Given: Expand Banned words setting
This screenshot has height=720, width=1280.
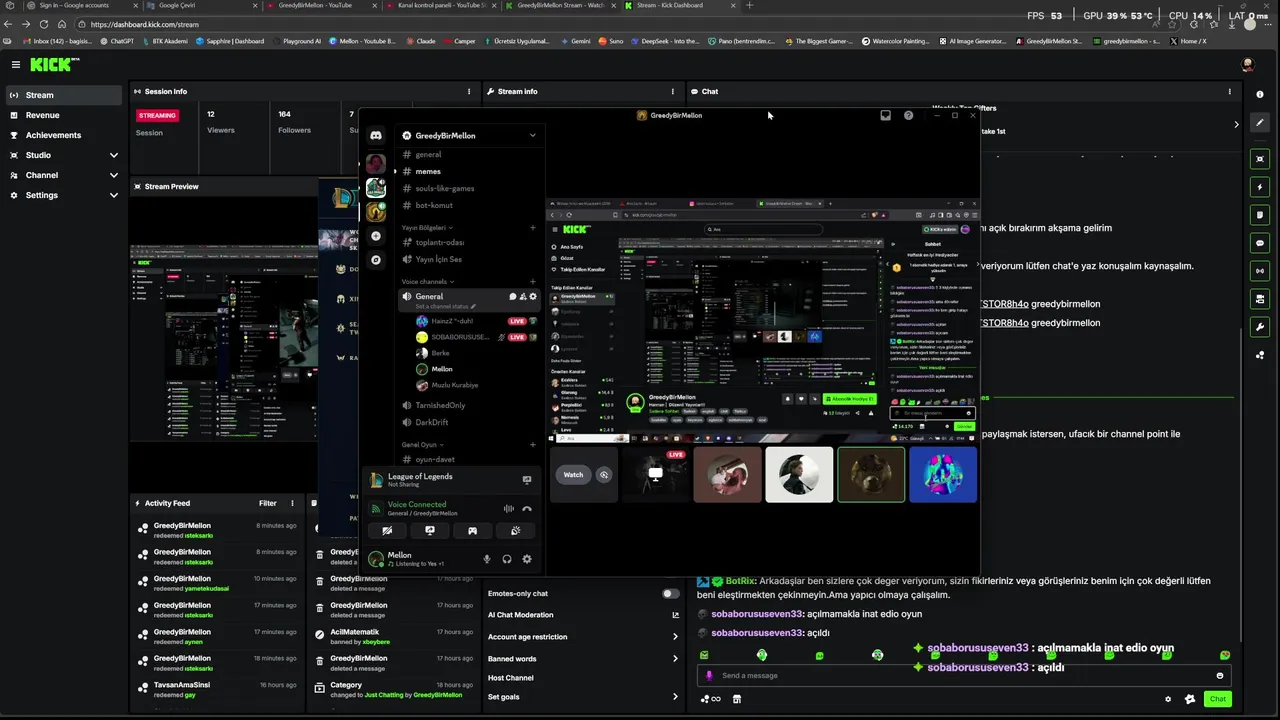Looking at the screenshot, I should [675, 659].
